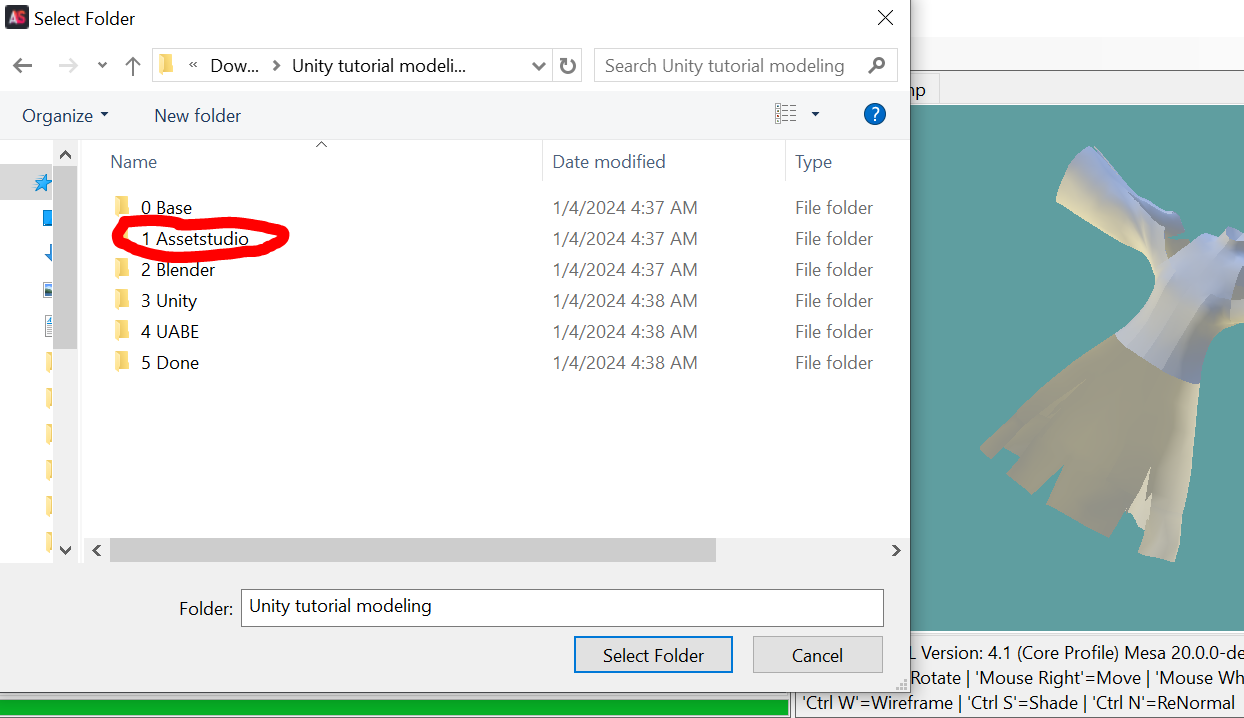Viewport: 1244px width, 718px height.
Task: Click Quick access star in navigation pane
Action: 42,183
